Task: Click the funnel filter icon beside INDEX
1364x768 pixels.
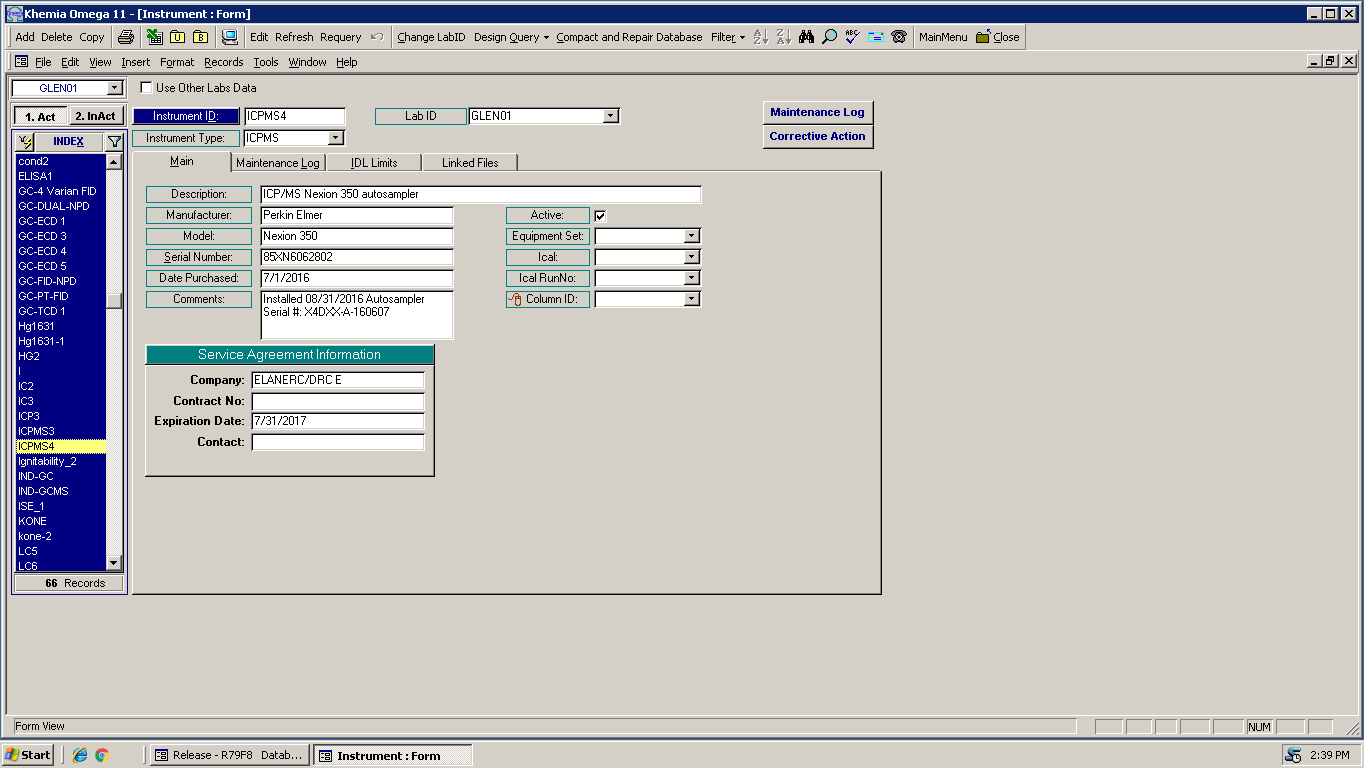Action: pos(115,142)
